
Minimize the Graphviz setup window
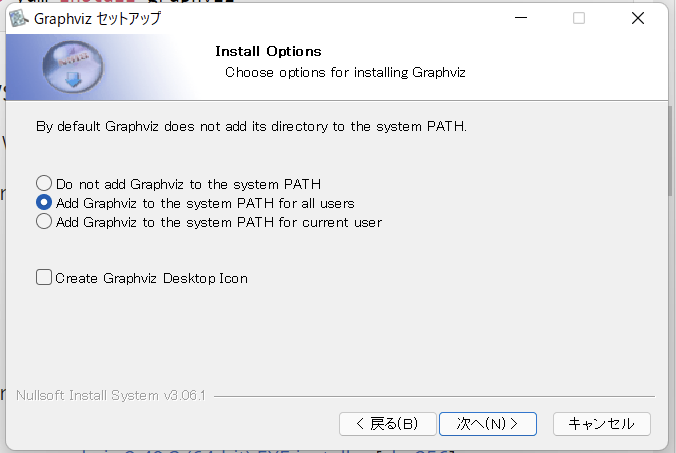tap(521, 18)
